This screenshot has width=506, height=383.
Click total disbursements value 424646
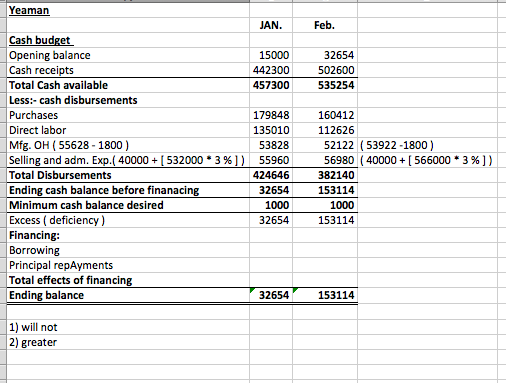(x=271, y=175)
